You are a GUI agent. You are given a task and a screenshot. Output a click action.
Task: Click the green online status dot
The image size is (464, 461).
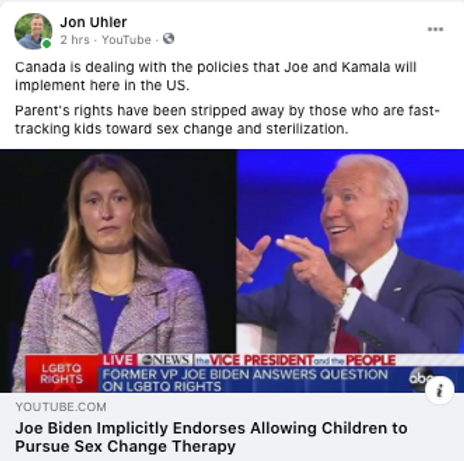(47, 44)
